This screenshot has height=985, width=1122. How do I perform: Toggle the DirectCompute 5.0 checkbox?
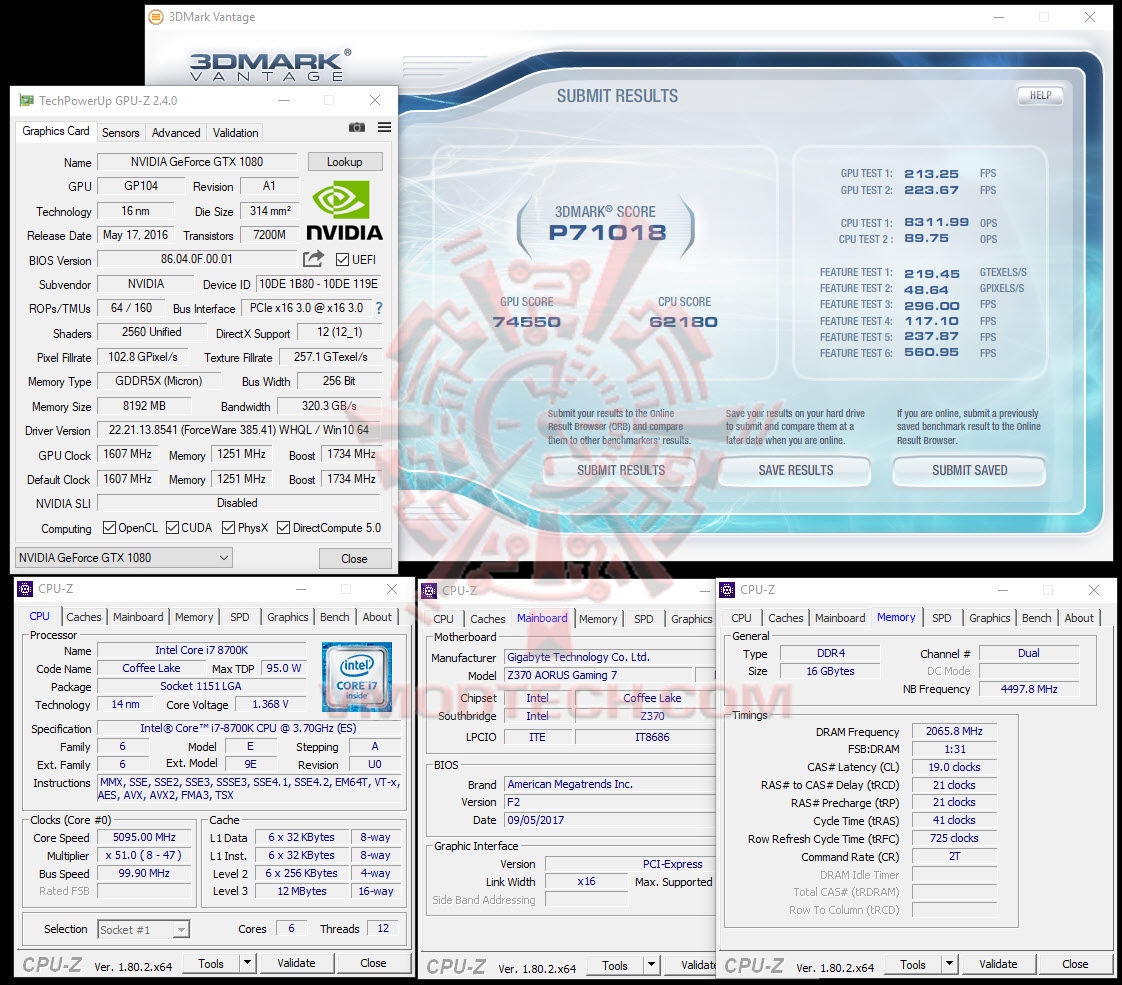(x=283, y=528)
